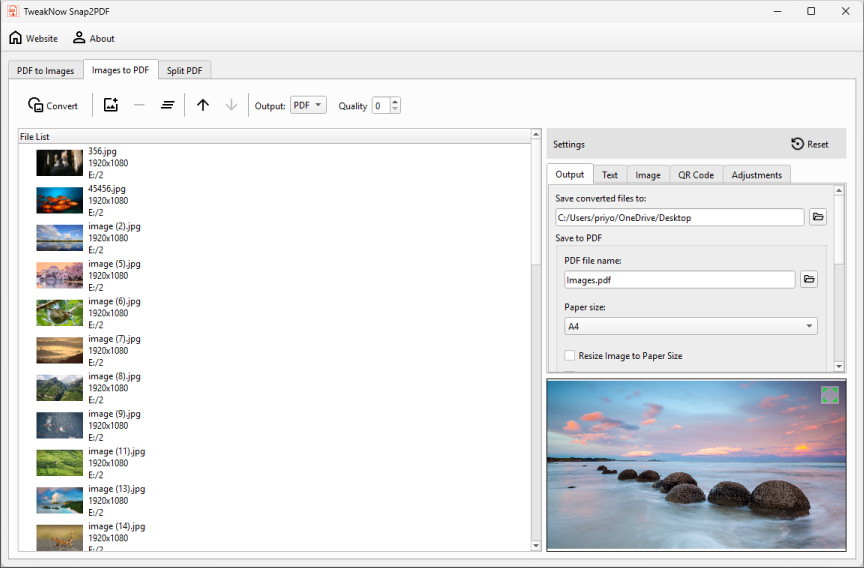
Task: Move selected image down with arrow icon
Action: tap(231, 105)
